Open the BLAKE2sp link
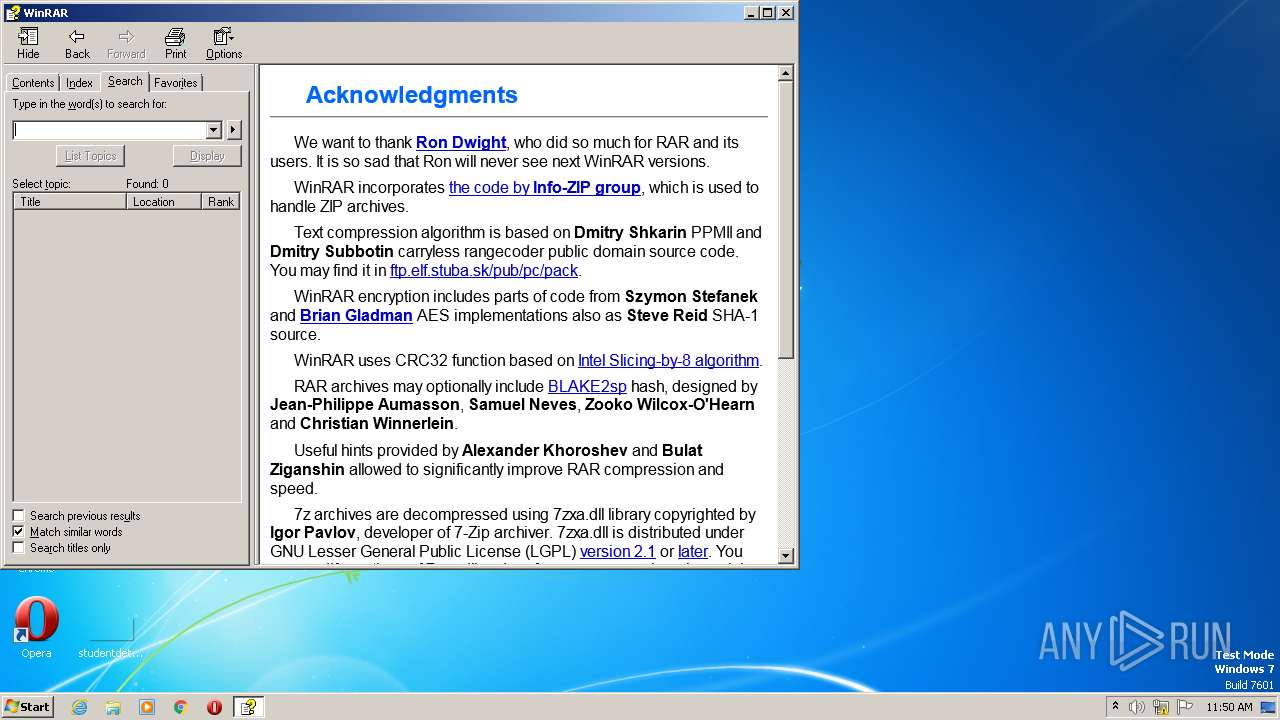The image size is (1280, 720). (x=587, y=387)
